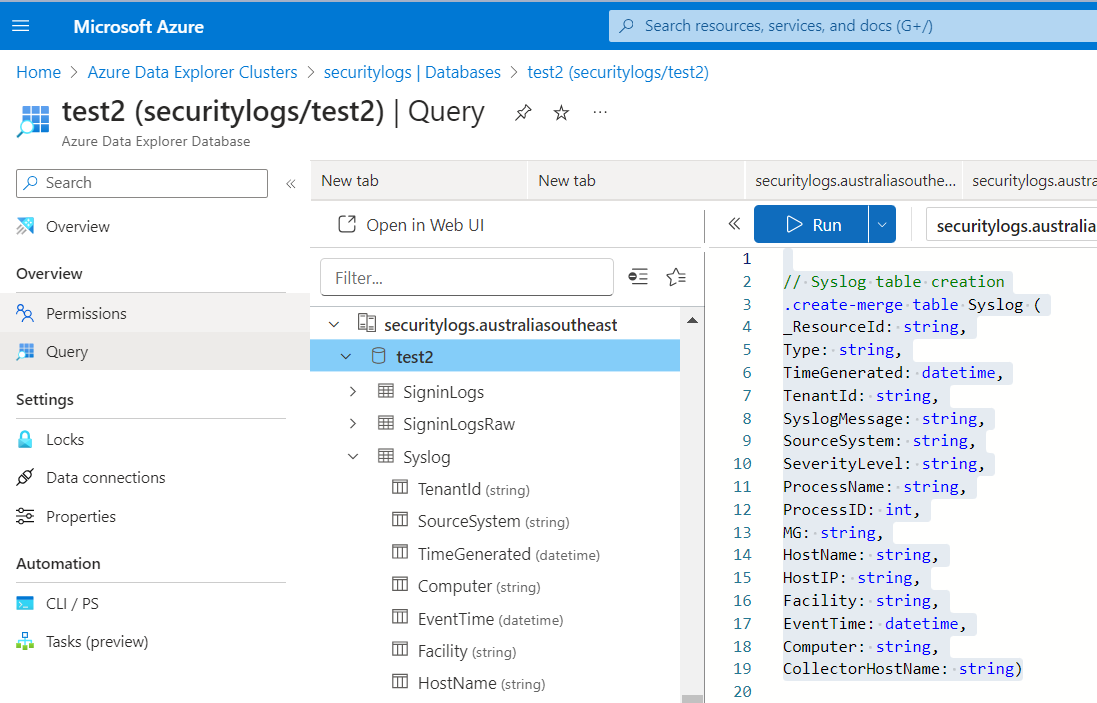
Task: Select the SourceSystem (string) column
Action: (493, 521)
